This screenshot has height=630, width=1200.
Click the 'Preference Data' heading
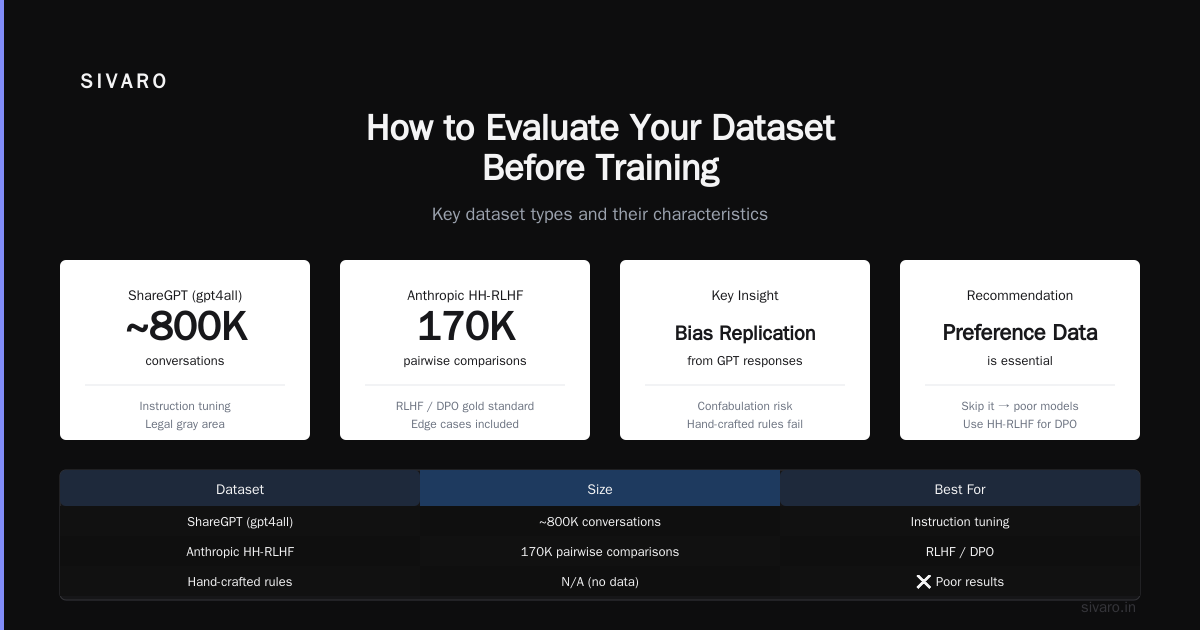1020,333
